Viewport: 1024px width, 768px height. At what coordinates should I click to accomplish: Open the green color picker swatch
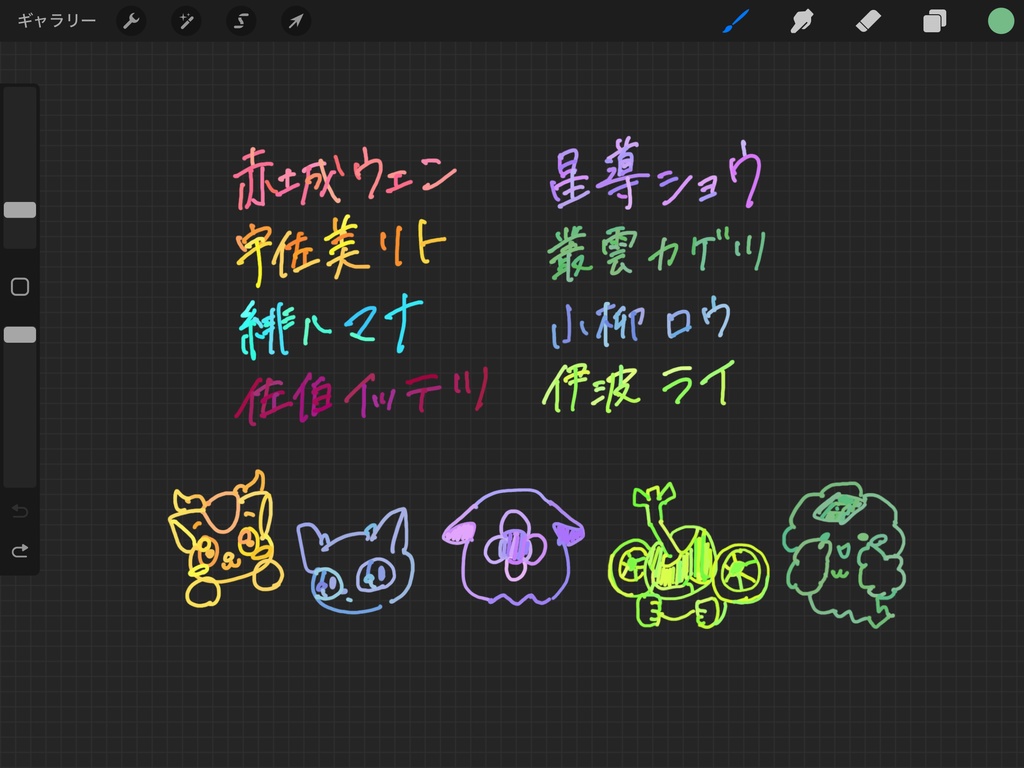click(x=1000, y=21)
